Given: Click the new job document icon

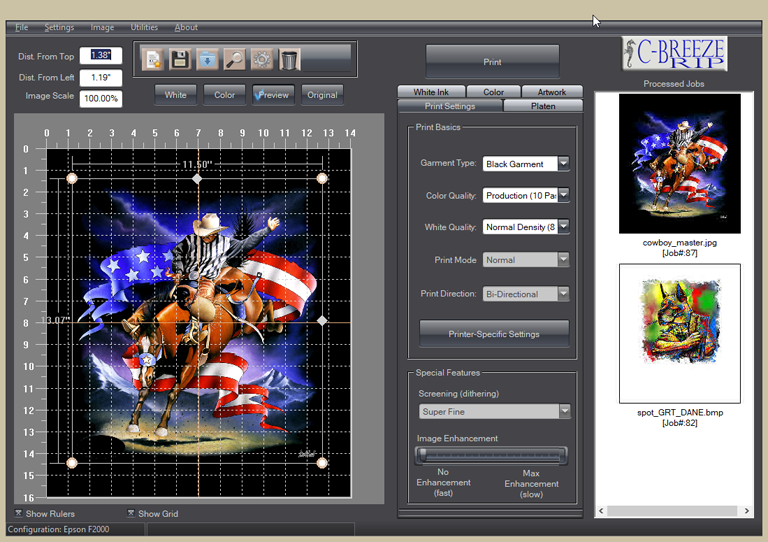Looking at the screenshot, I should pyautogui.click(x=153, y=60).
